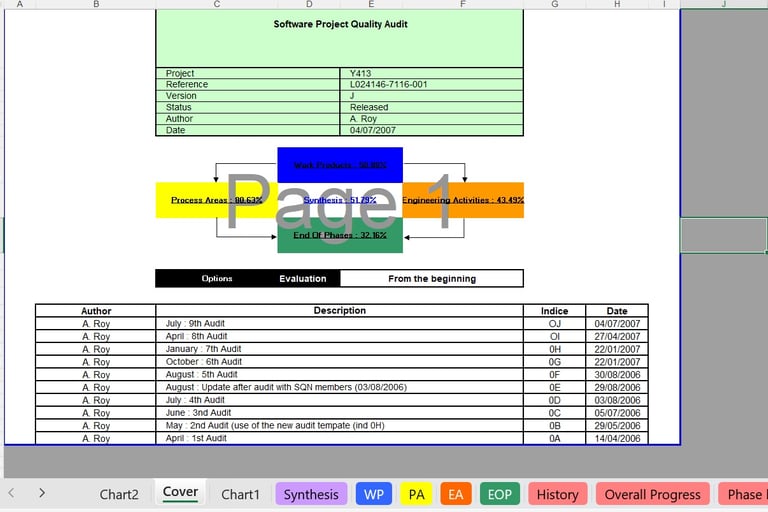Select column G header
This screenshot has height=512, width=768.
click(554, 4)
